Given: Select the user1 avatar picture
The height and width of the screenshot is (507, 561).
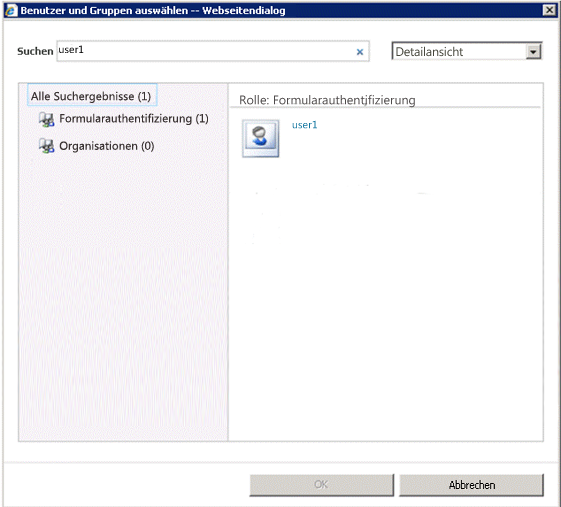Looking at the screenshot, I should [x=260, y=138].
